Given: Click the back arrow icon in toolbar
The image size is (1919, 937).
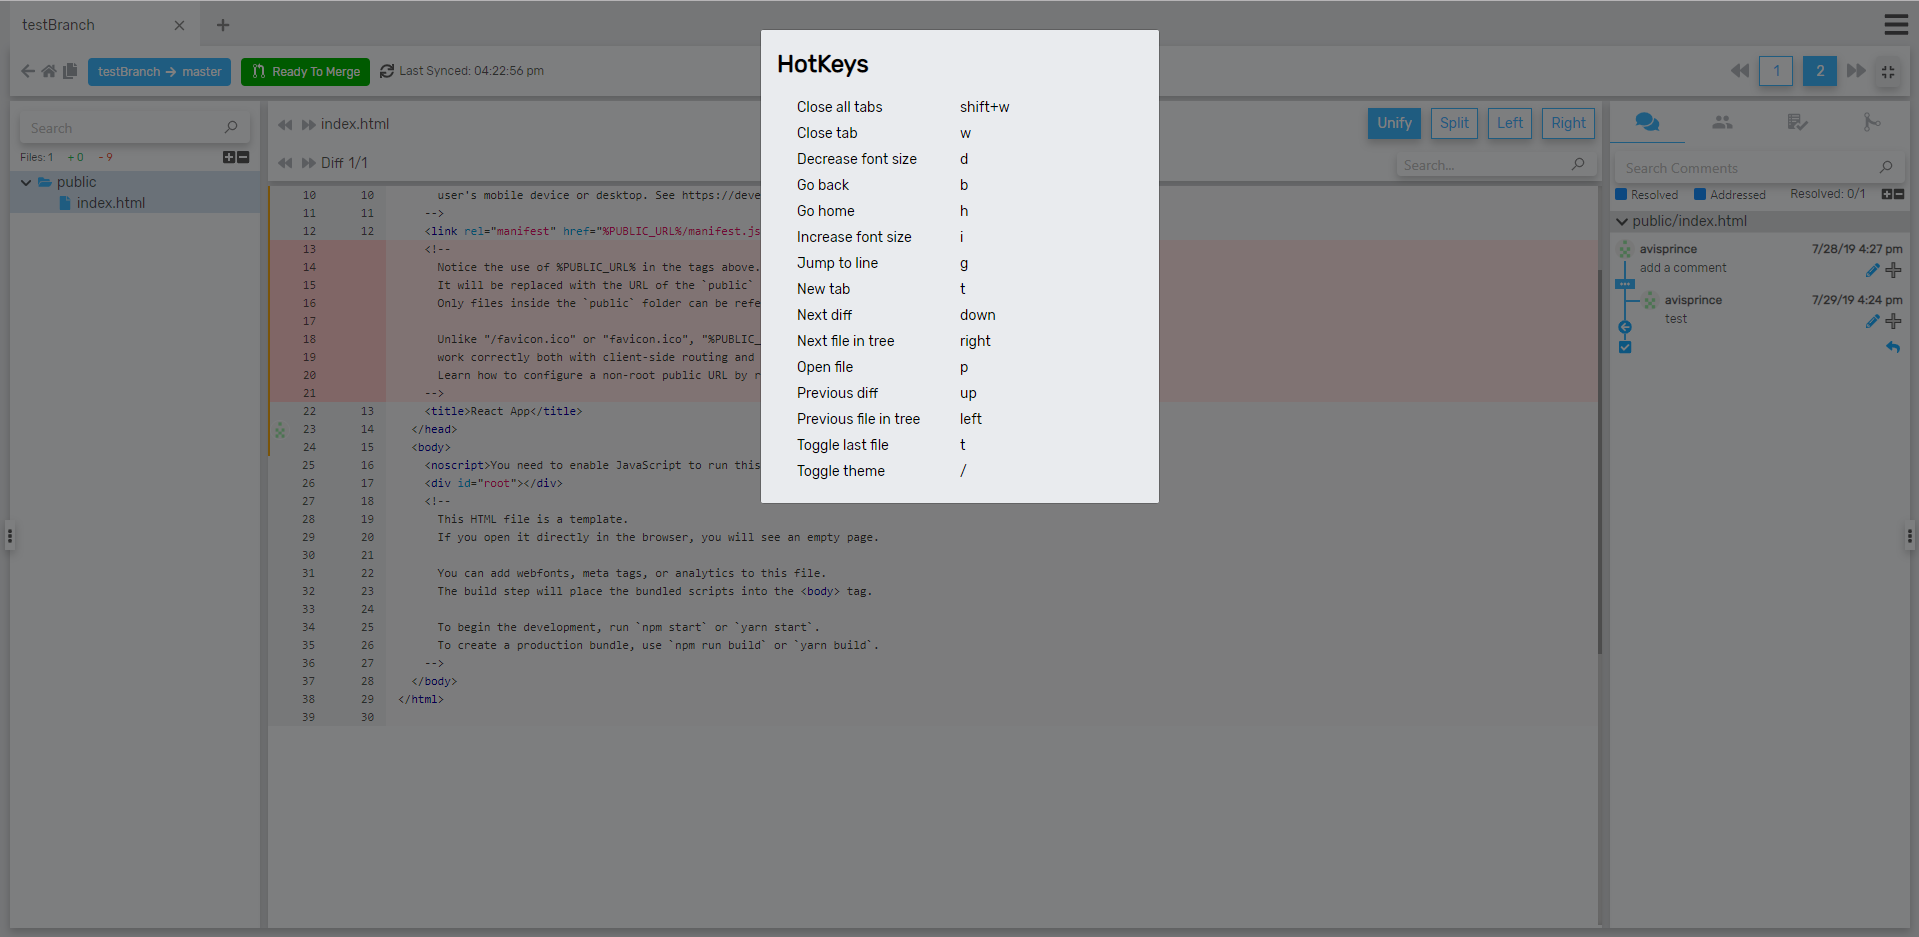Looking at the screenshot, I should tap(27, 71).
